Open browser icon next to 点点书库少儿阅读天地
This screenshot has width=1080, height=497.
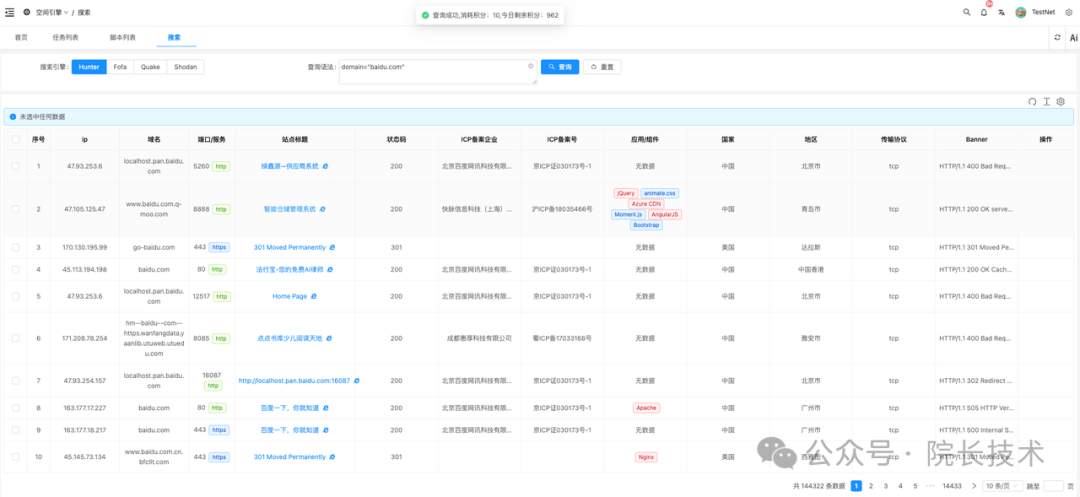(x=329, y=338)
